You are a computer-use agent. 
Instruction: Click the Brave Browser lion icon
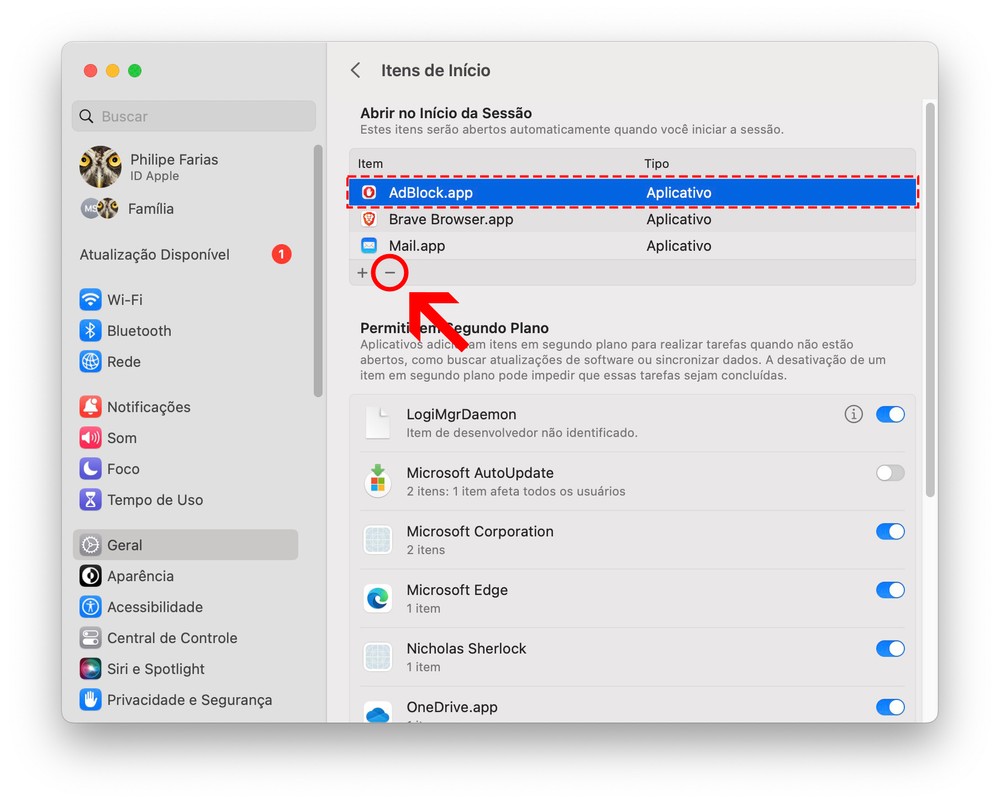click(x=369, y=219)
